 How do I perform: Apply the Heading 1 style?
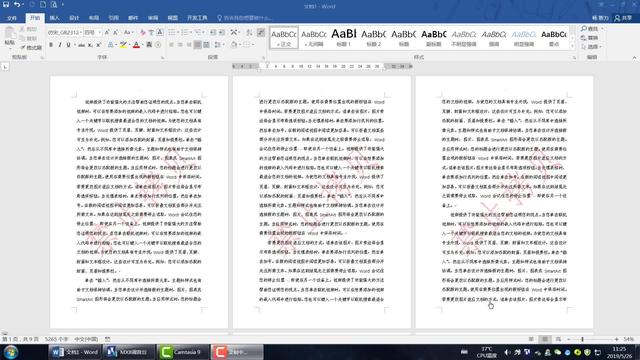344,38
